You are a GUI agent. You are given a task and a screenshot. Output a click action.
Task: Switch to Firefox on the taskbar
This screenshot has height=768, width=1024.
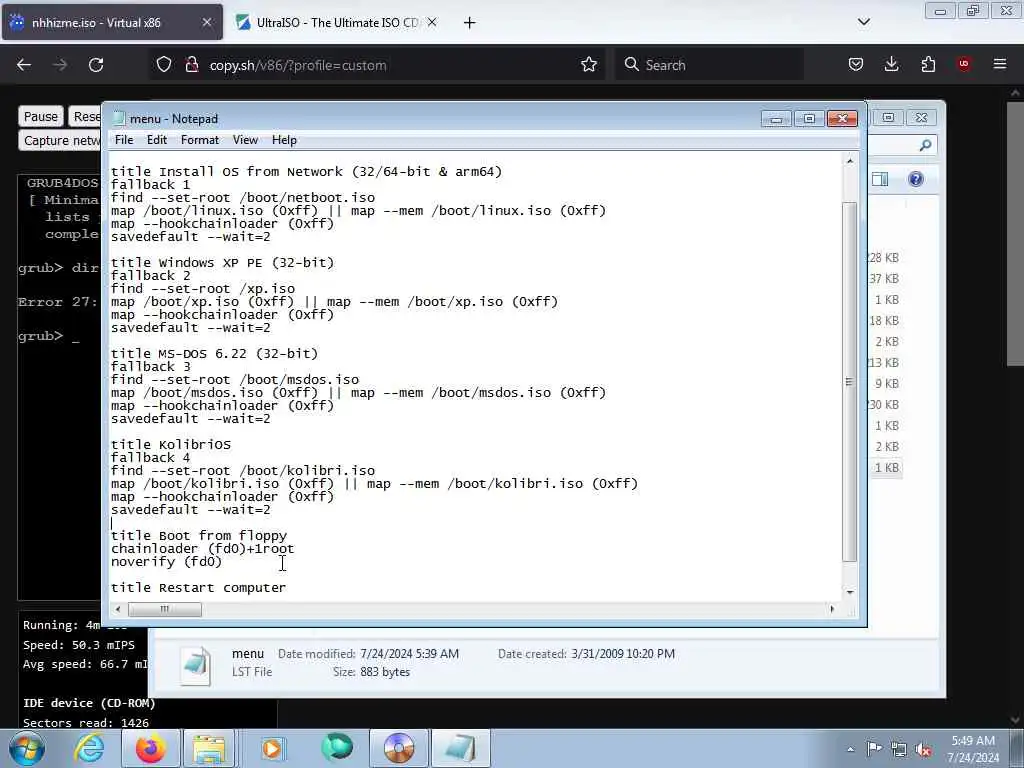[x=150, y=748]
